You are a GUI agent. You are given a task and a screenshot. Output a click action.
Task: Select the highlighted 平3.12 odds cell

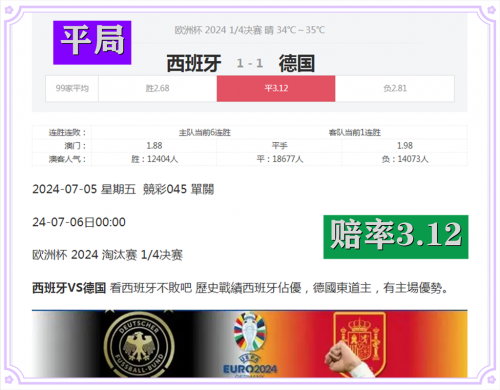(276, 88)
